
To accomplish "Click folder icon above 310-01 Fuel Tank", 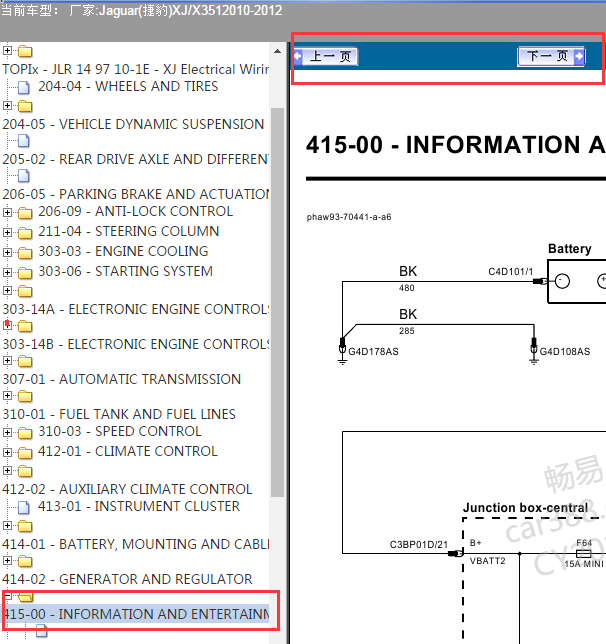I will click(25, 396).
